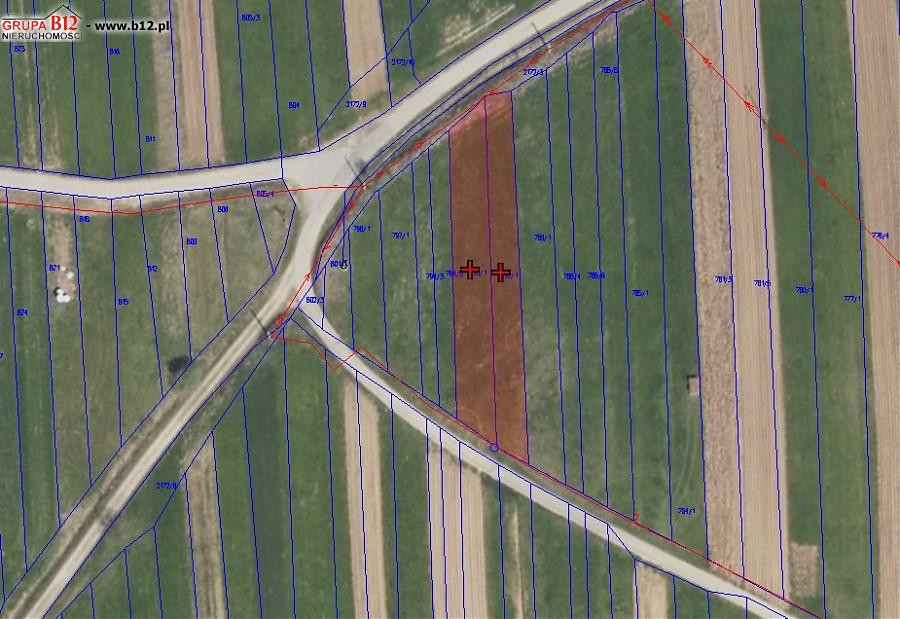Click the Grupa B12 Nieruchomości logo
900x619 pixels.
41,23
